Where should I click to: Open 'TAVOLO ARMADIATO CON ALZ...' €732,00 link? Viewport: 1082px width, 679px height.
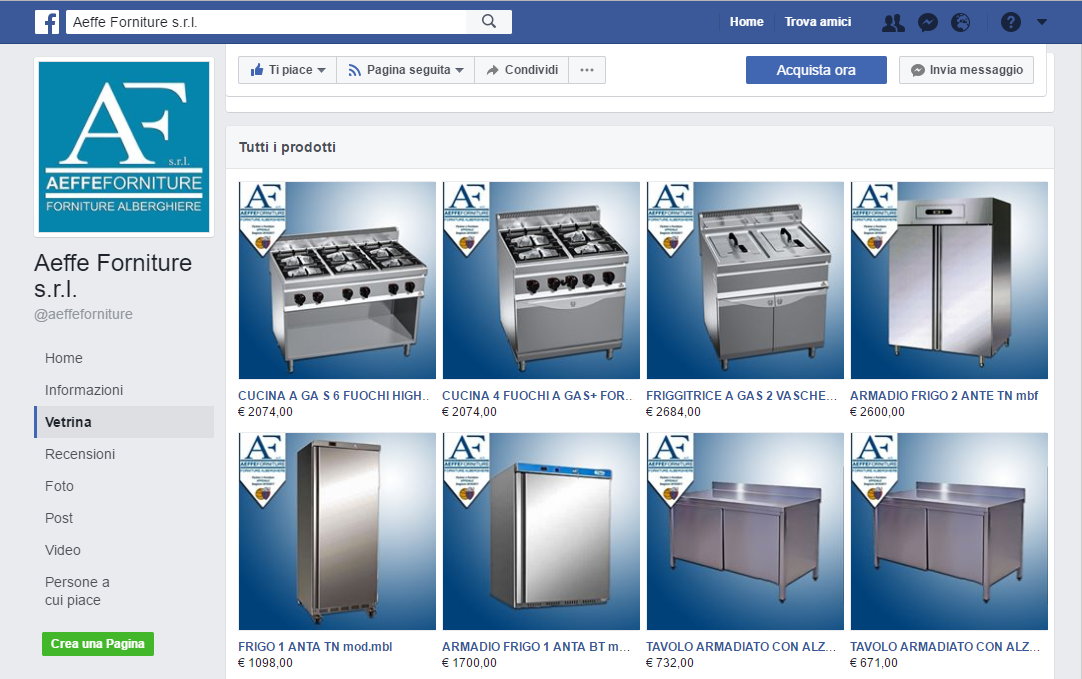pyautogui.click(x=741, y=647)
